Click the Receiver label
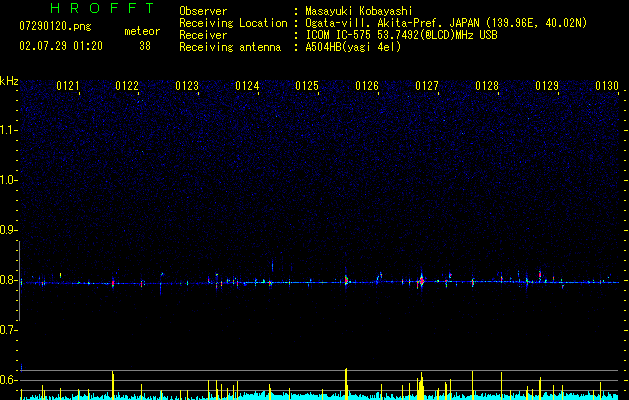 click(203, 35)
